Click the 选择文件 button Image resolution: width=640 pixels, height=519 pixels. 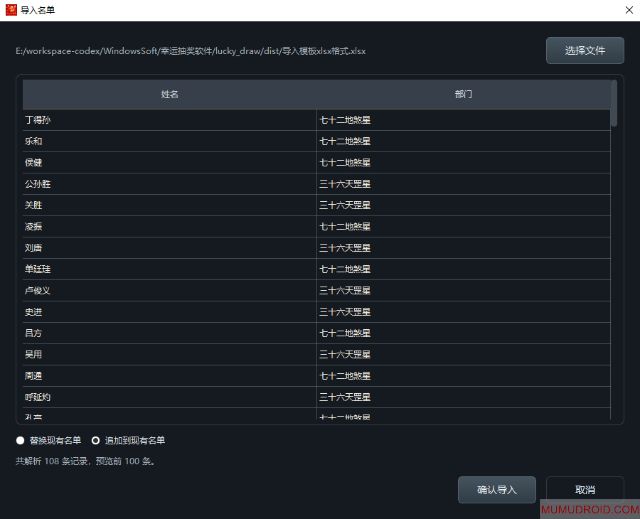point(584,51)
